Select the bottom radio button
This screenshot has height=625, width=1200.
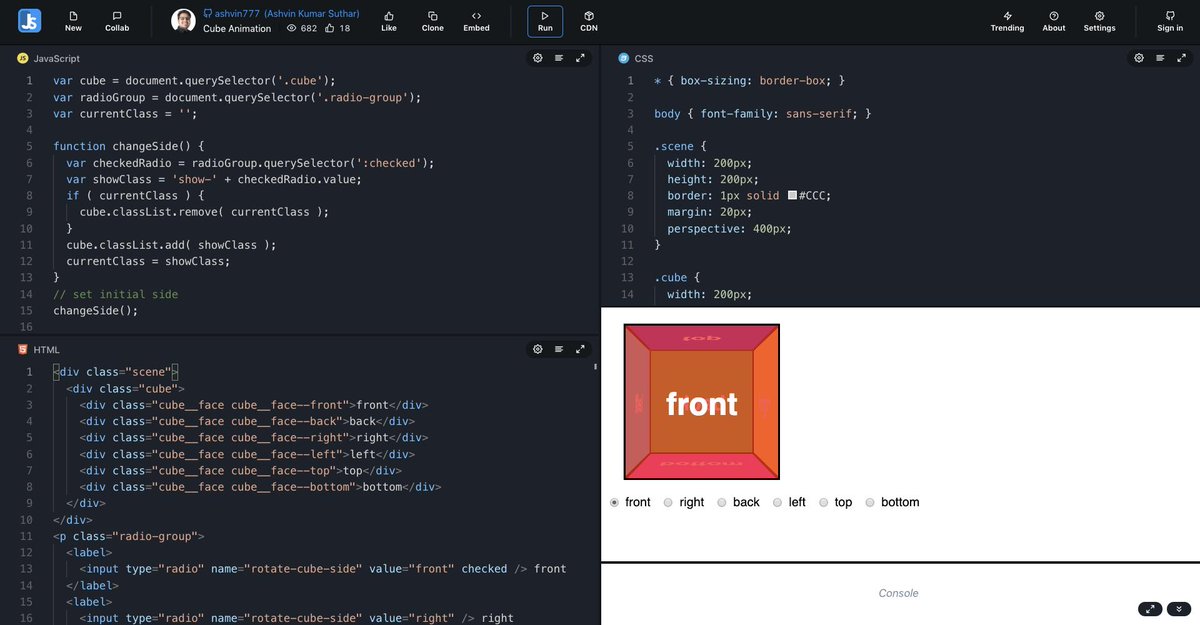click(x=870, y=502)
